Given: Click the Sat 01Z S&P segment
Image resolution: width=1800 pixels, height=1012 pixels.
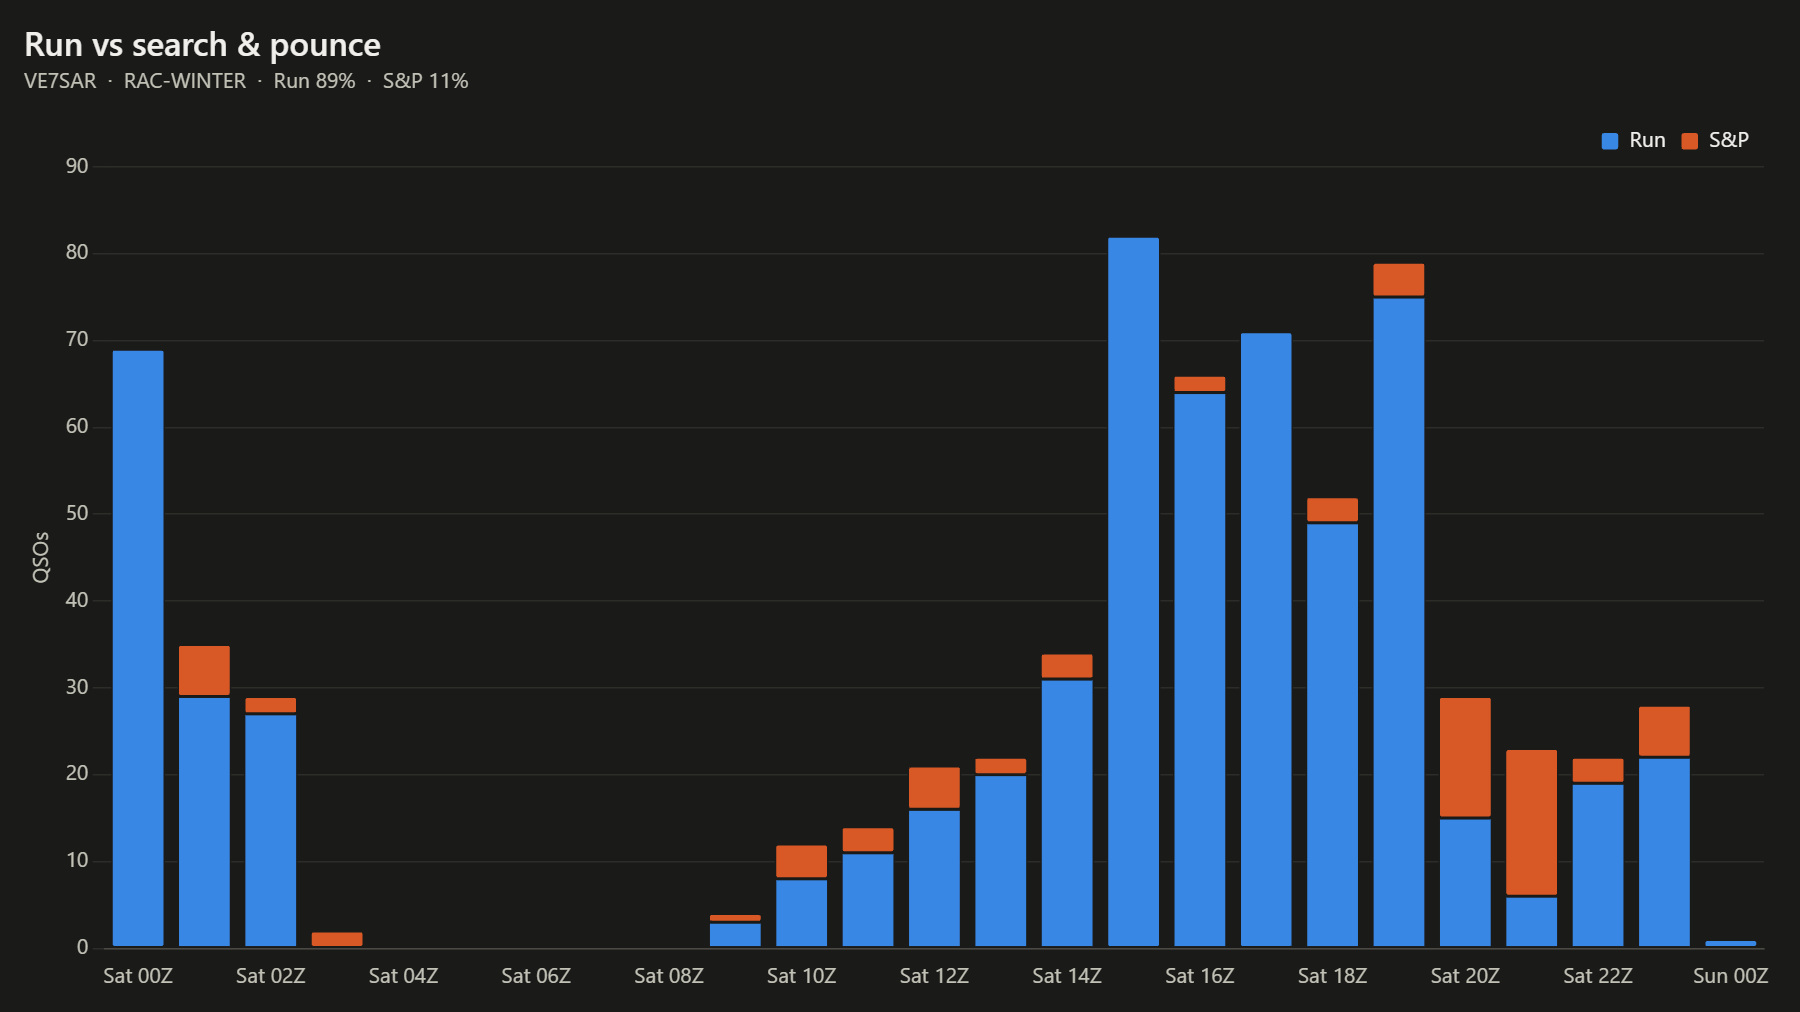Looking at the screenshot, I should coord(204,670).
